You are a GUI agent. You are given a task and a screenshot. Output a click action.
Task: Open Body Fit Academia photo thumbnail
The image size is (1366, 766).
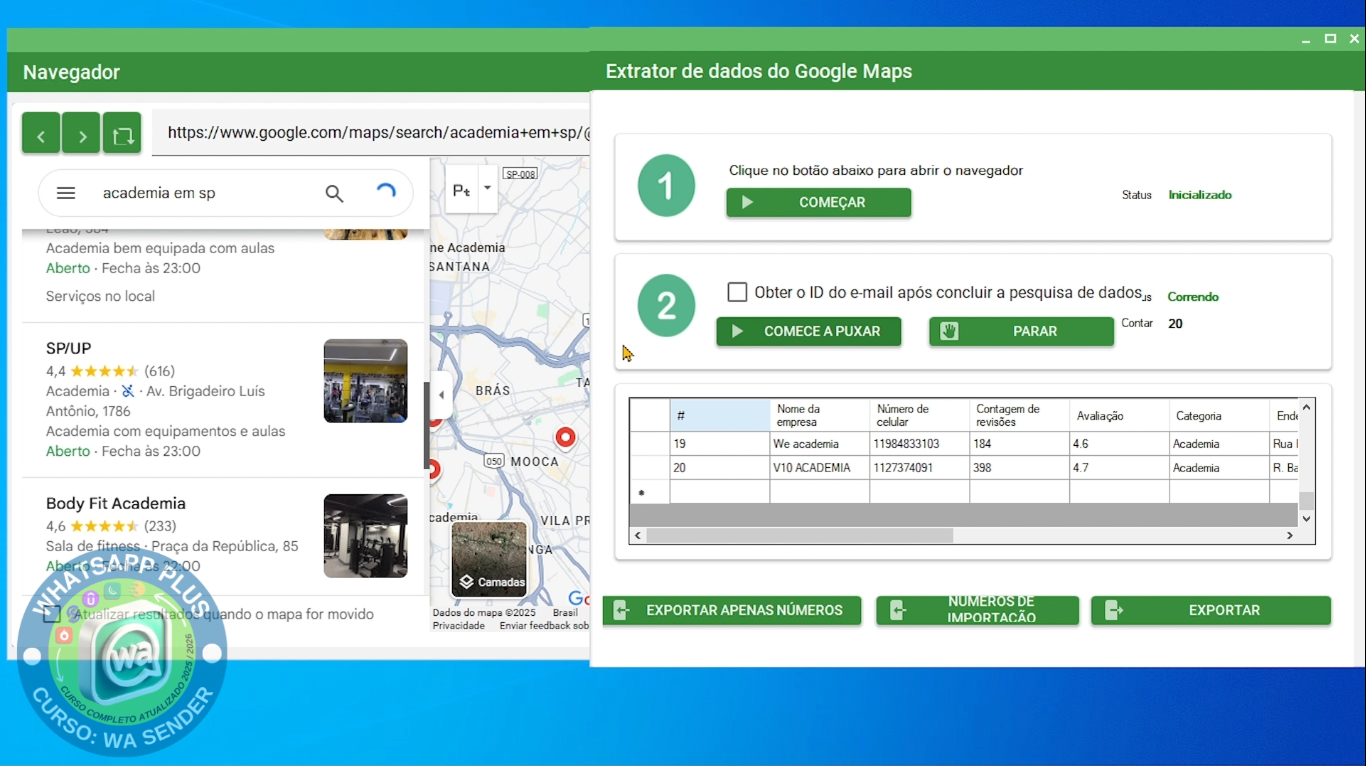(x=365, y=536)
